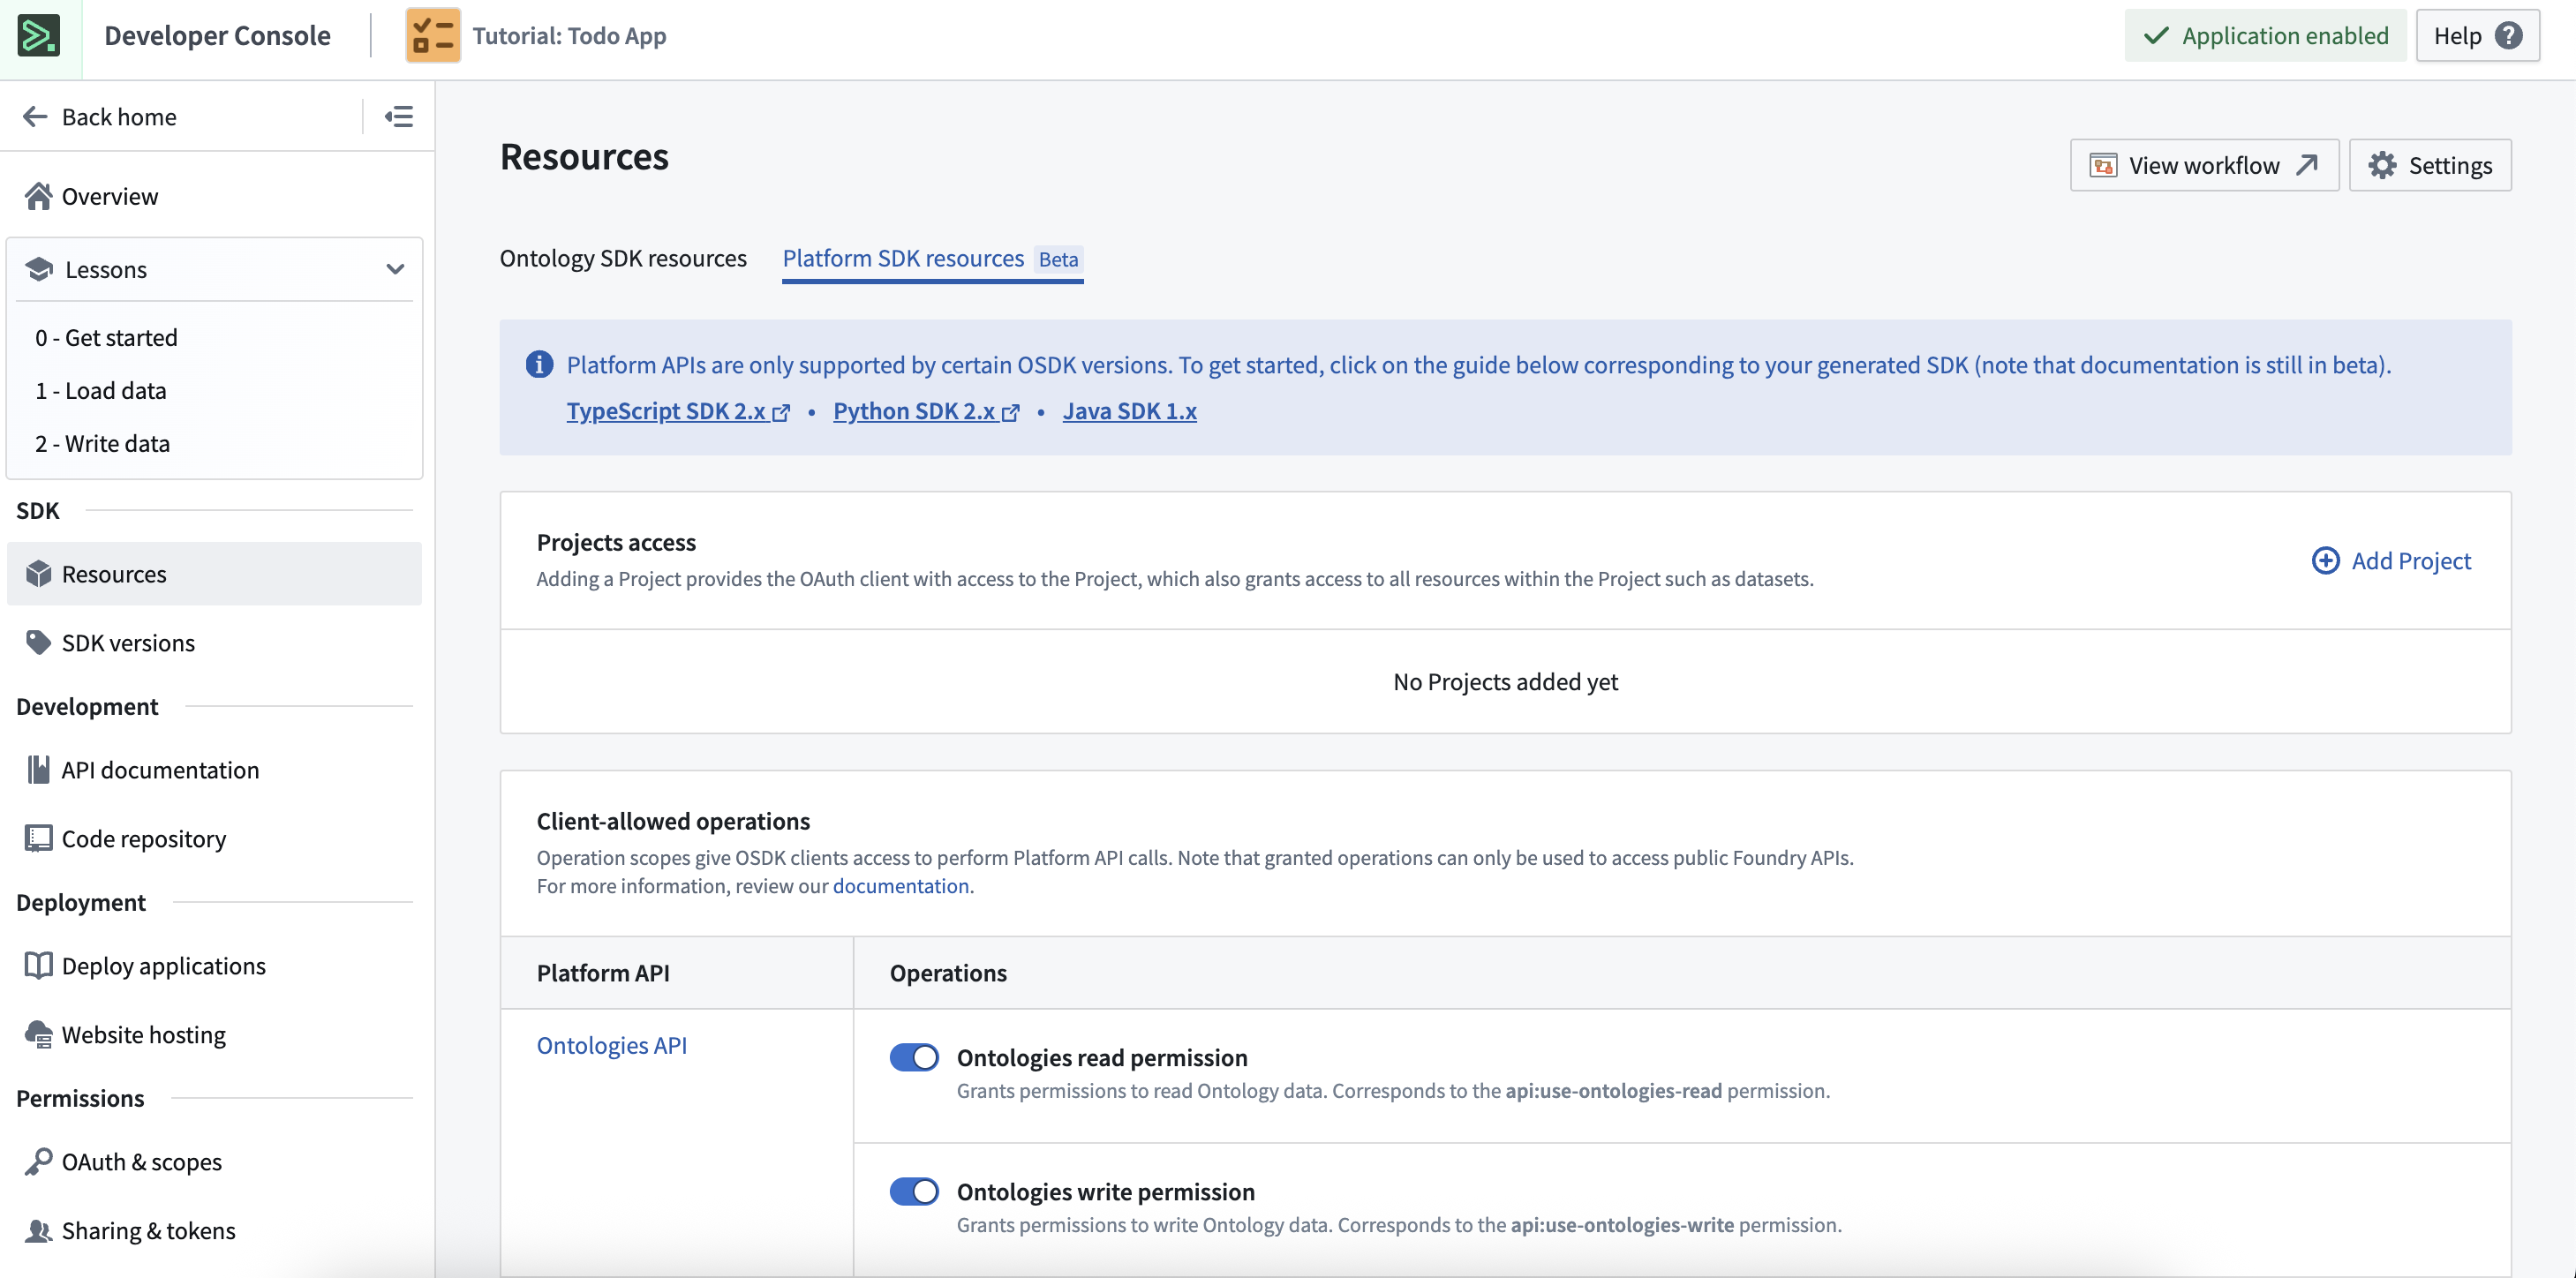Open SDK versions from the sidebar
Screen dimensions: 2576x1278
pos(127,642)
